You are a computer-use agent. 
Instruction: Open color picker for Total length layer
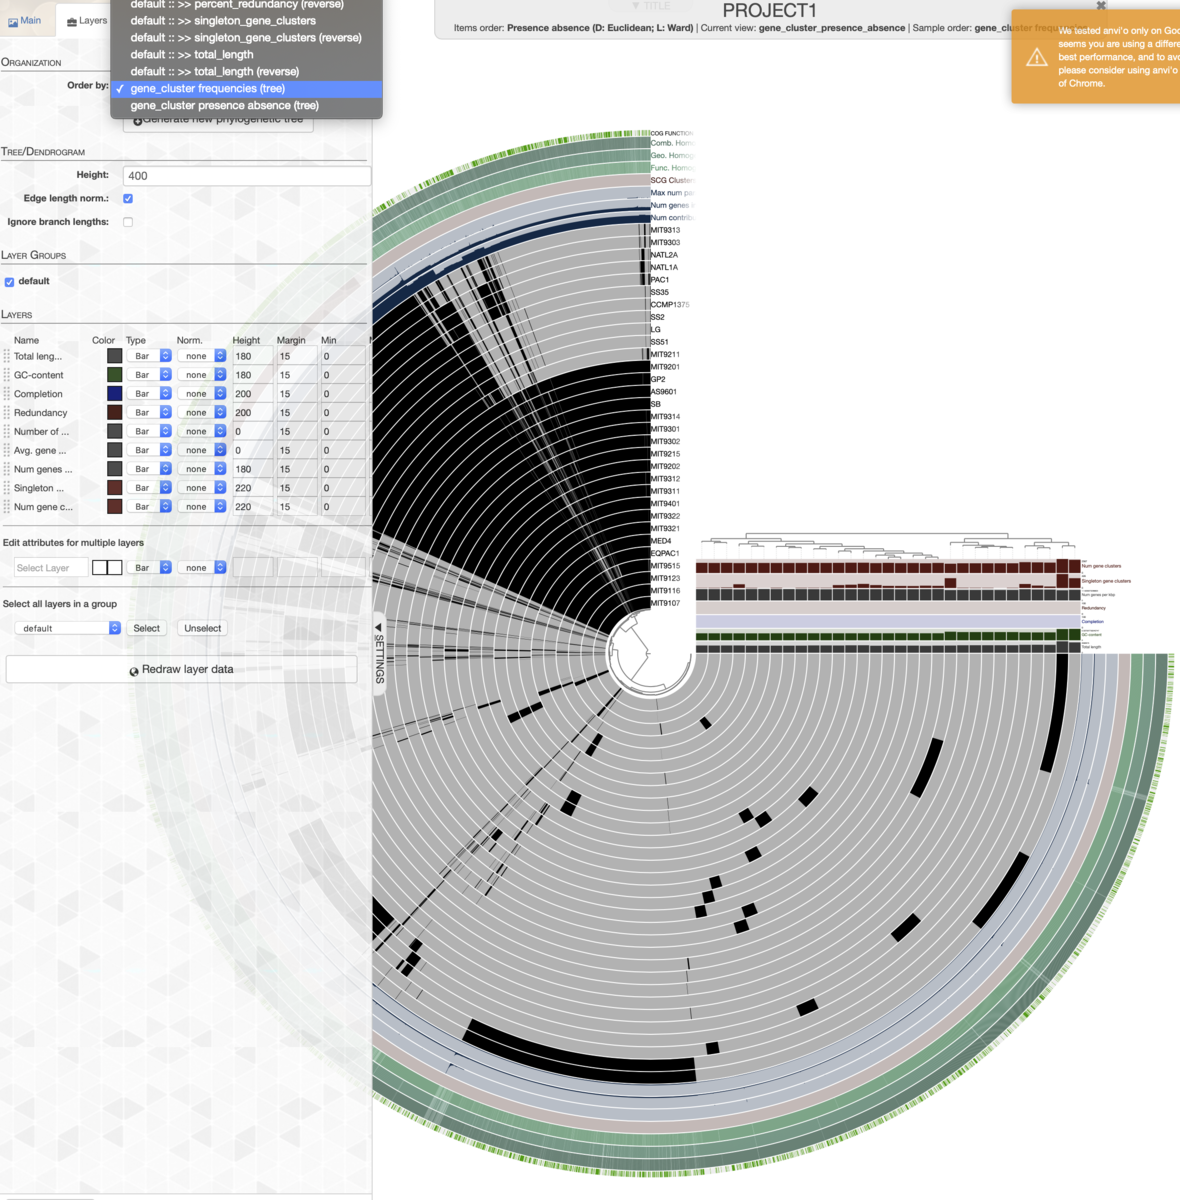point(115,356)
